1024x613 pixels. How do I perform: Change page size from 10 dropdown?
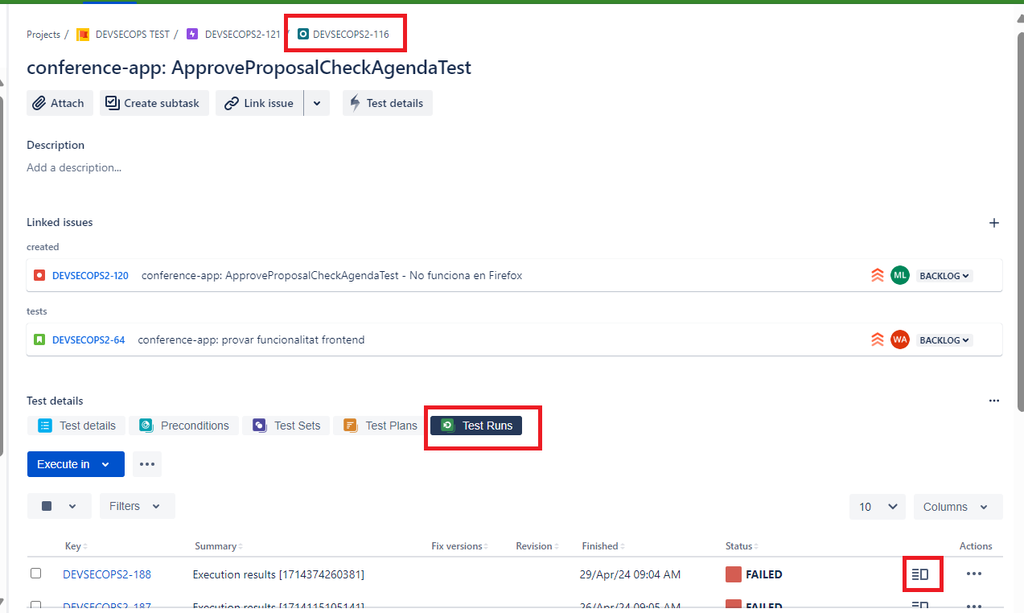tap(877, 507)
